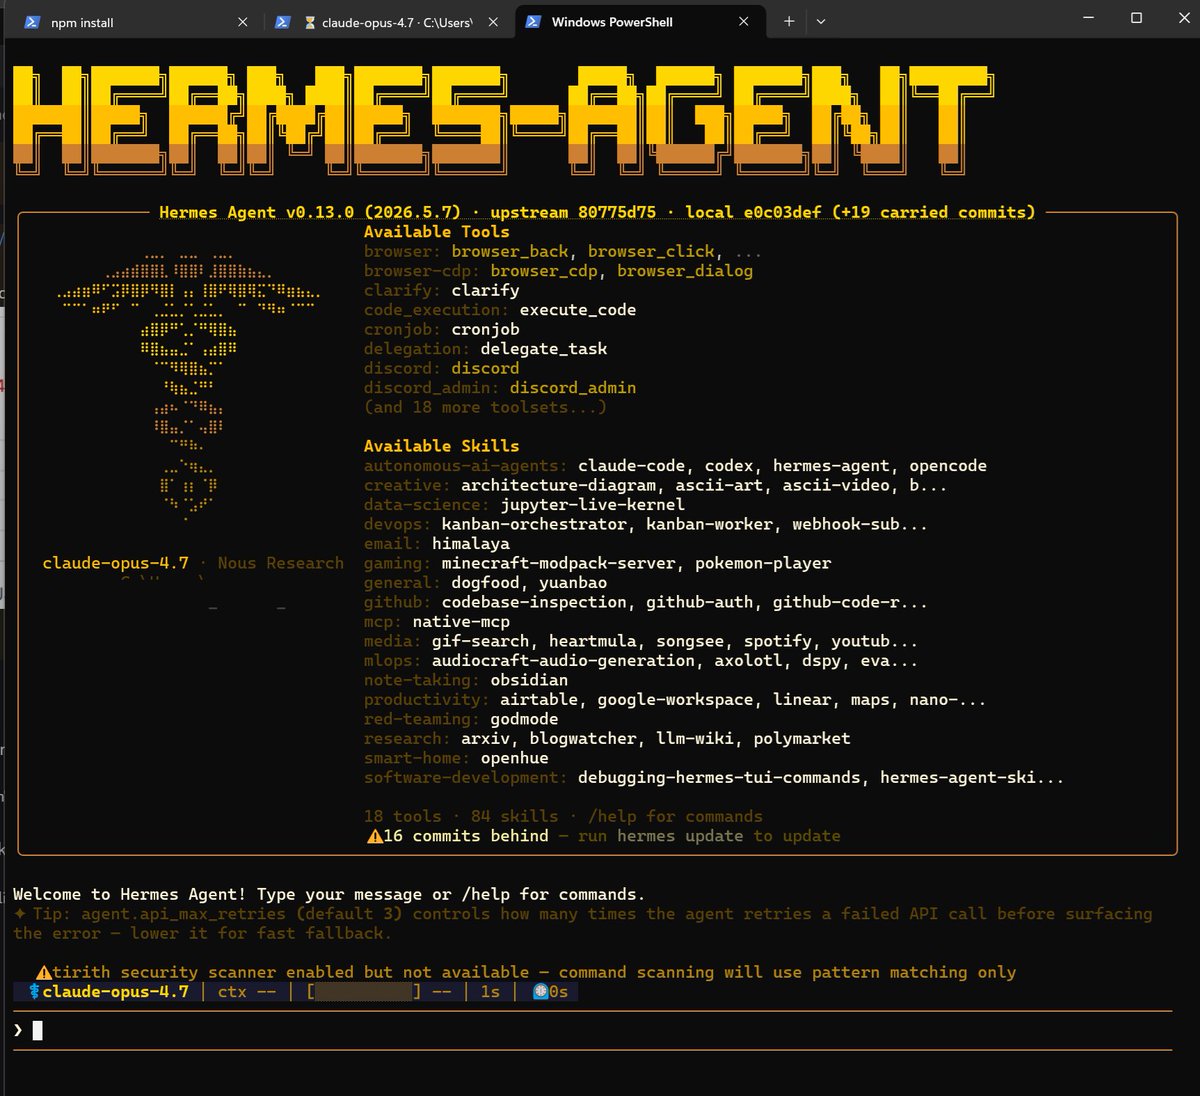Click the clock icon beside 0s in status bar

click(541, 992)
